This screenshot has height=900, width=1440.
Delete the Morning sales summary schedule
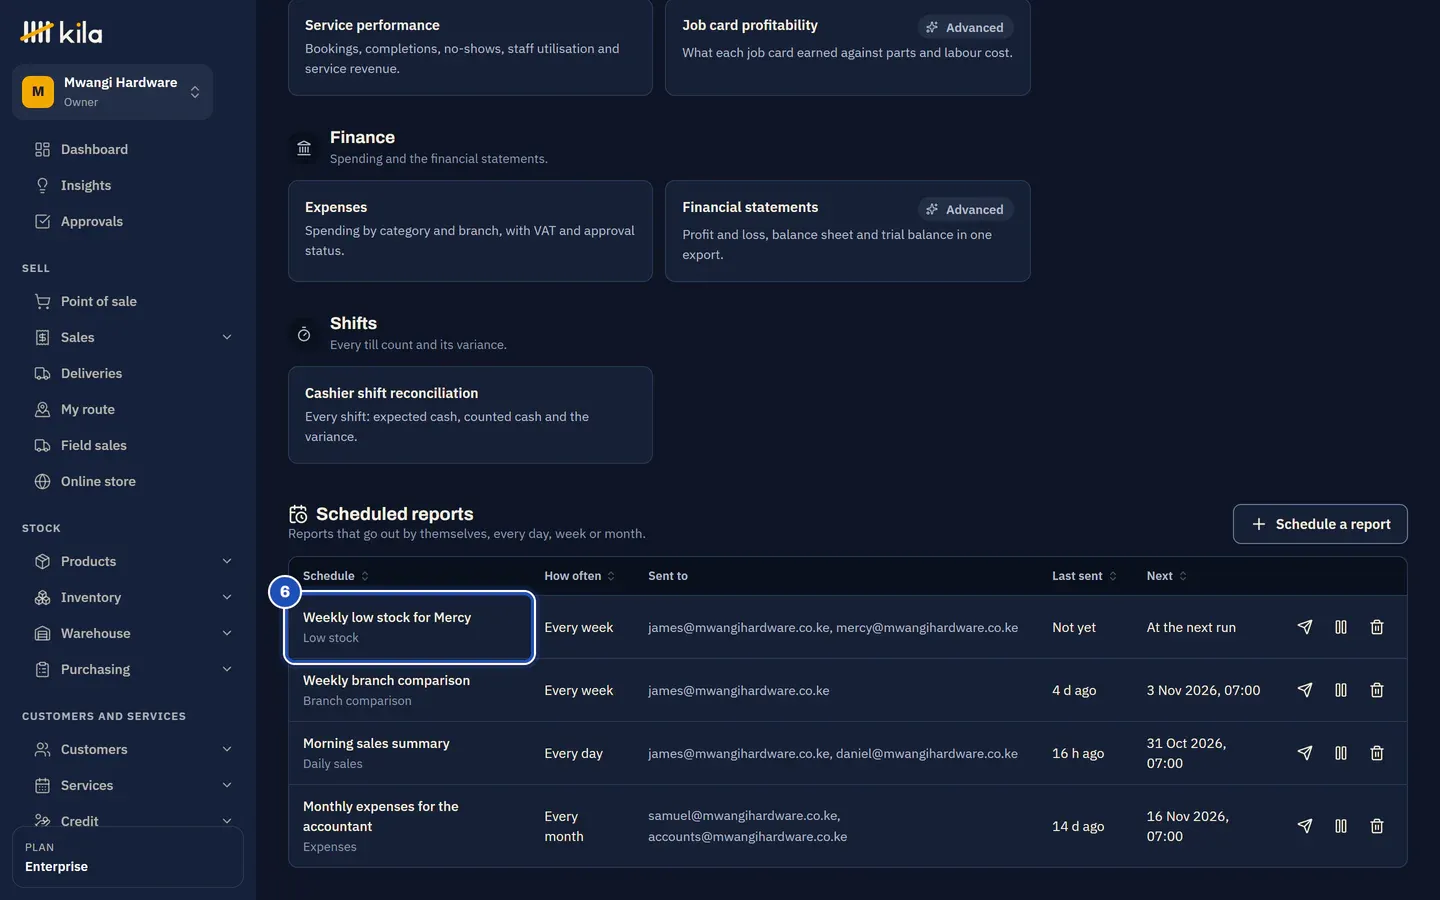tap(1377, 753)
